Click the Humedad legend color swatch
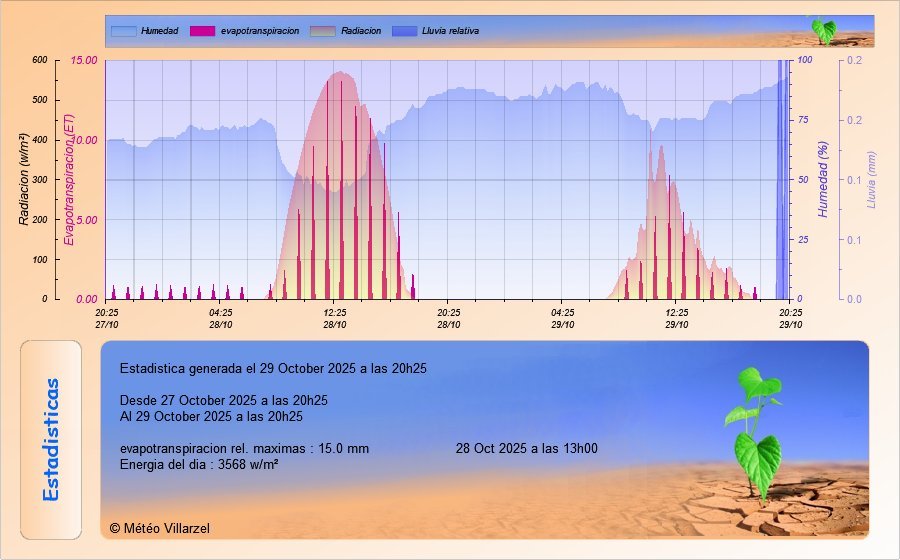 [x=123, y=31]
